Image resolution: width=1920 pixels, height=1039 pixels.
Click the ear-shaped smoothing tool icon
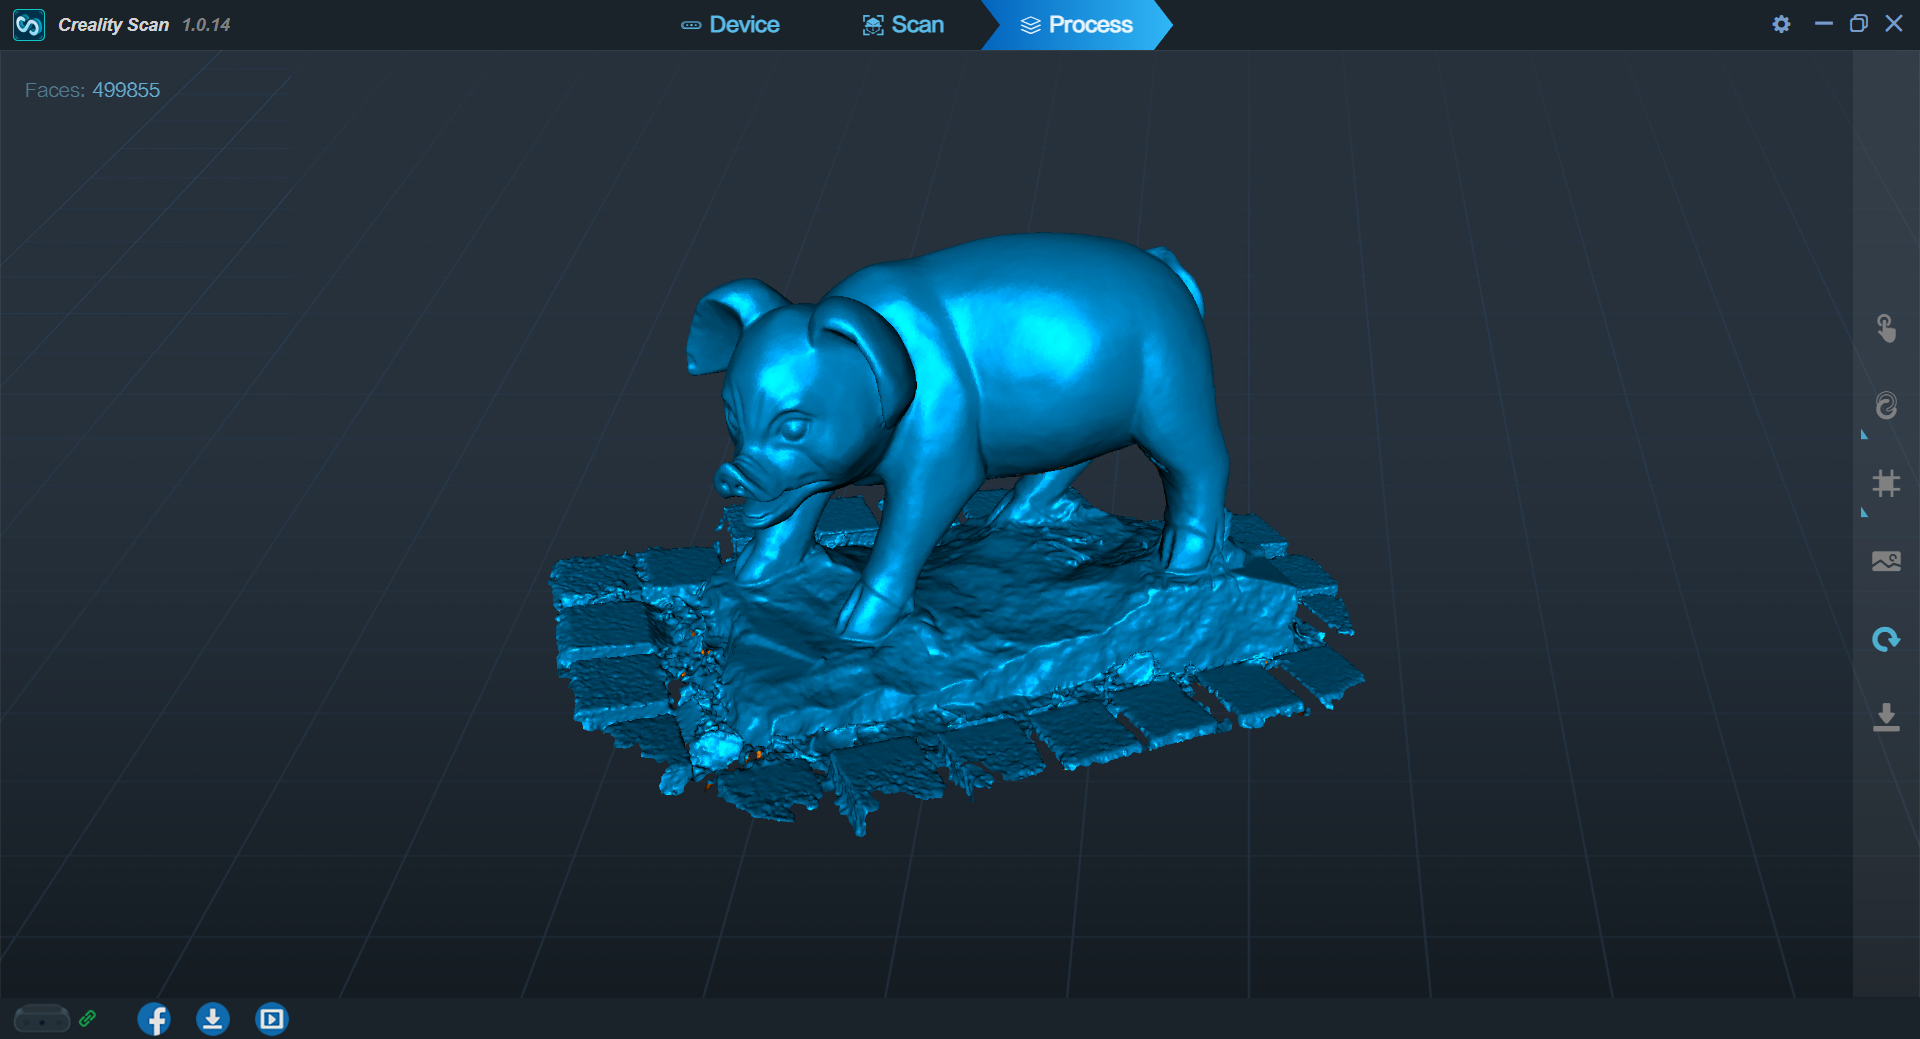(x=1886, y=406)
